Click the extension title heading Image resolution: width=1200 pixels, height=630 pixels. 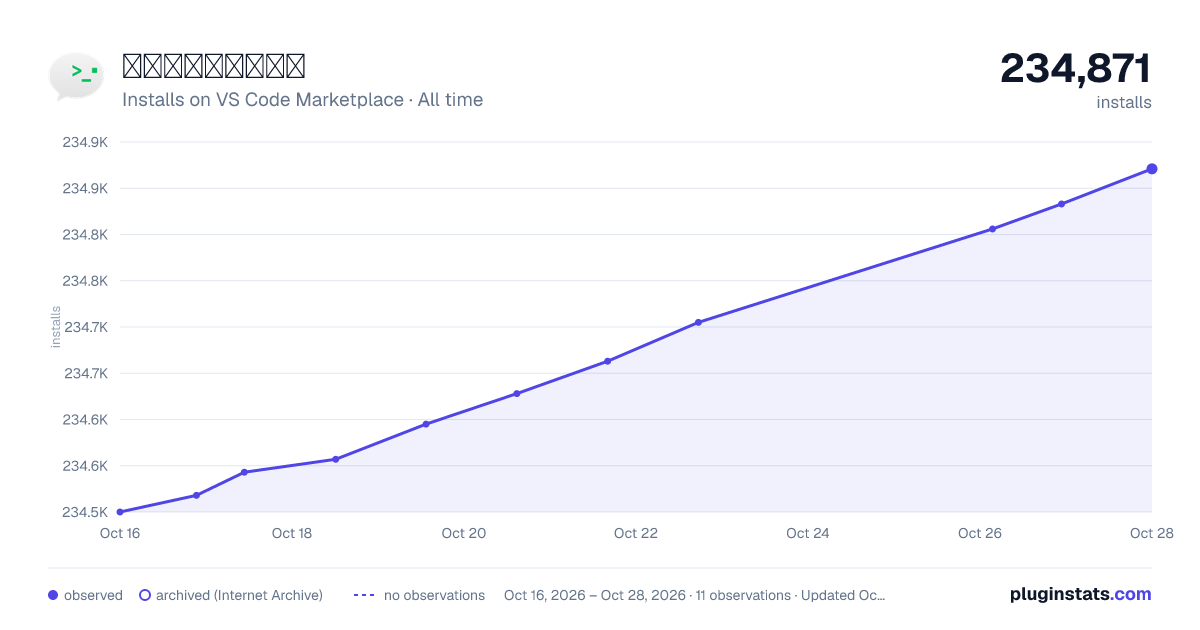pos(214,66)
